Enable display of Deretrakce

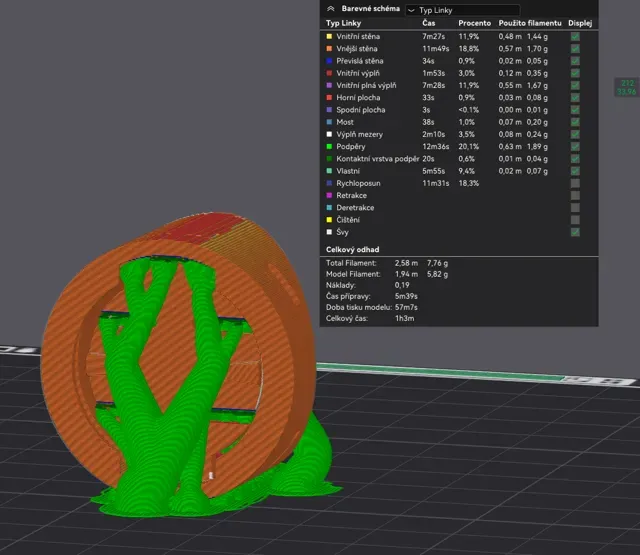(575, 208)
